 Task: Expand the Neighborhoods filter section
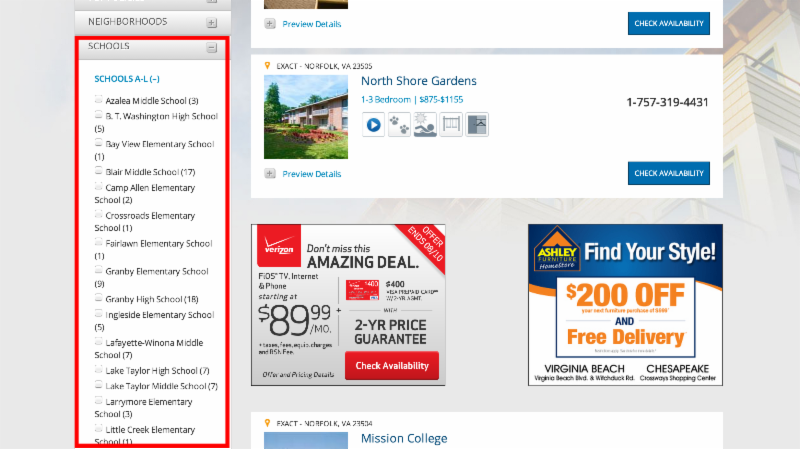pos(212,22)
